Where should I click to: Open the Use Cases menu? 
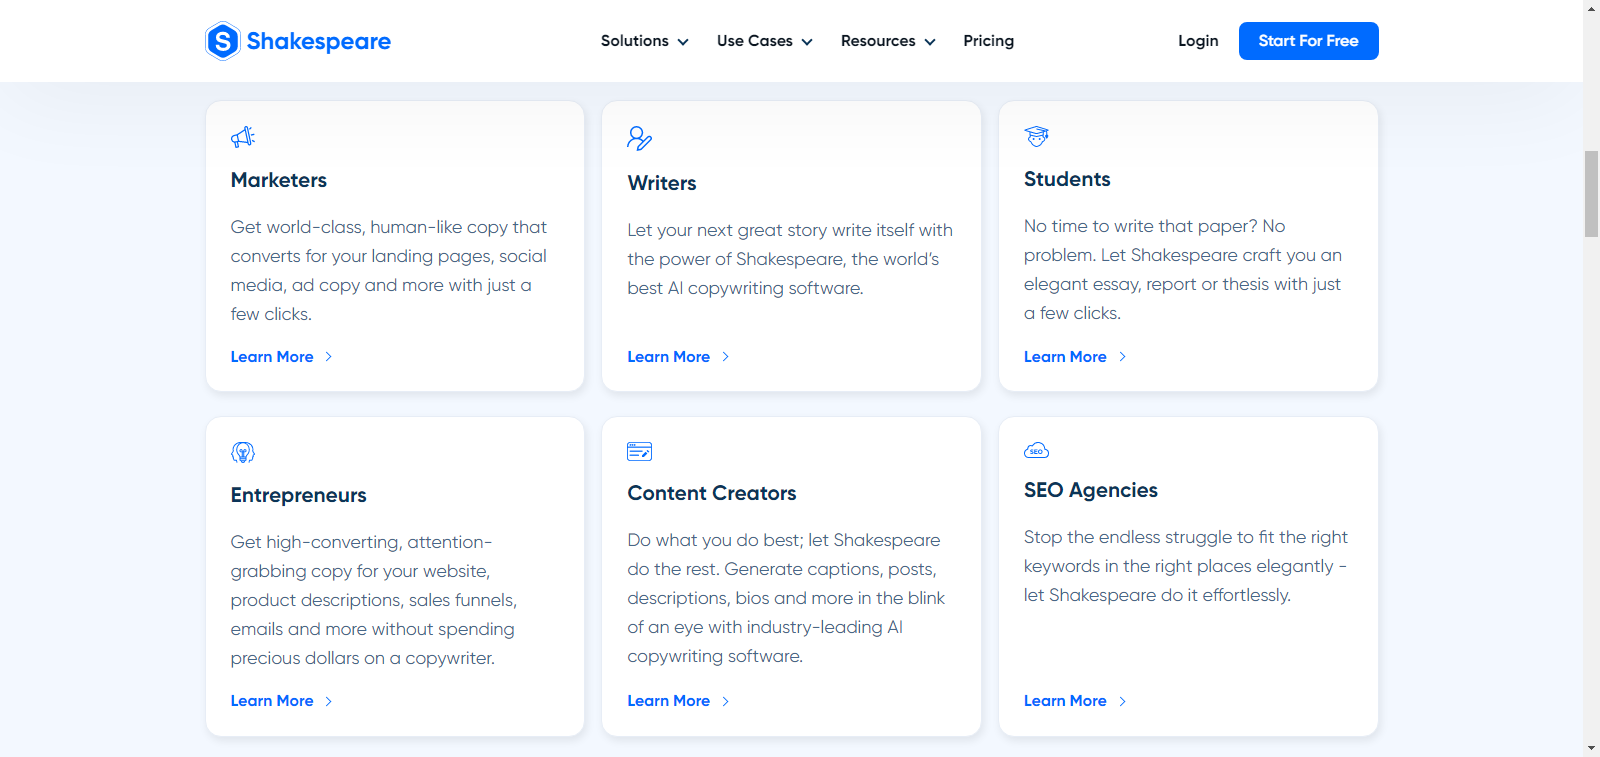[764, 41]
